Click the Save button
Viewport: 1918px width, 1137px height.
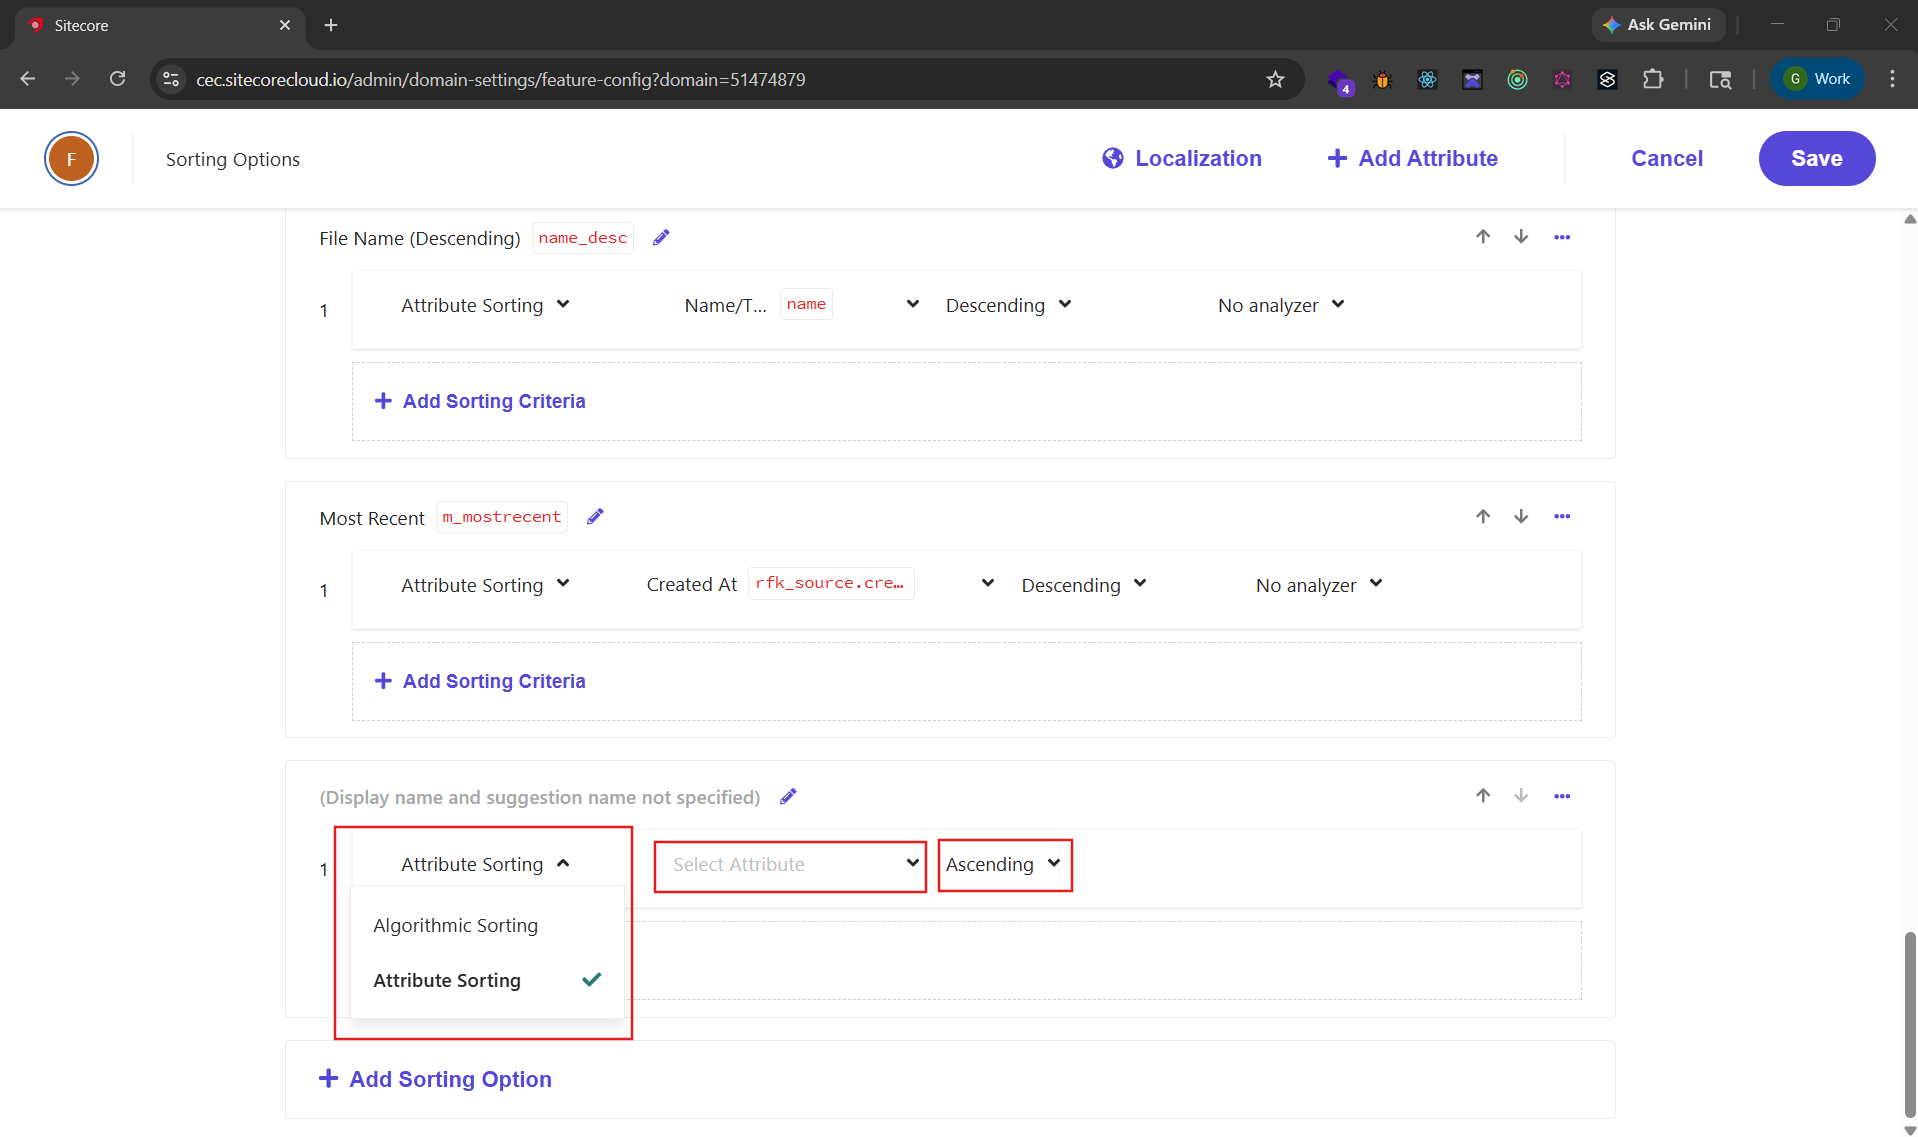1816,159
